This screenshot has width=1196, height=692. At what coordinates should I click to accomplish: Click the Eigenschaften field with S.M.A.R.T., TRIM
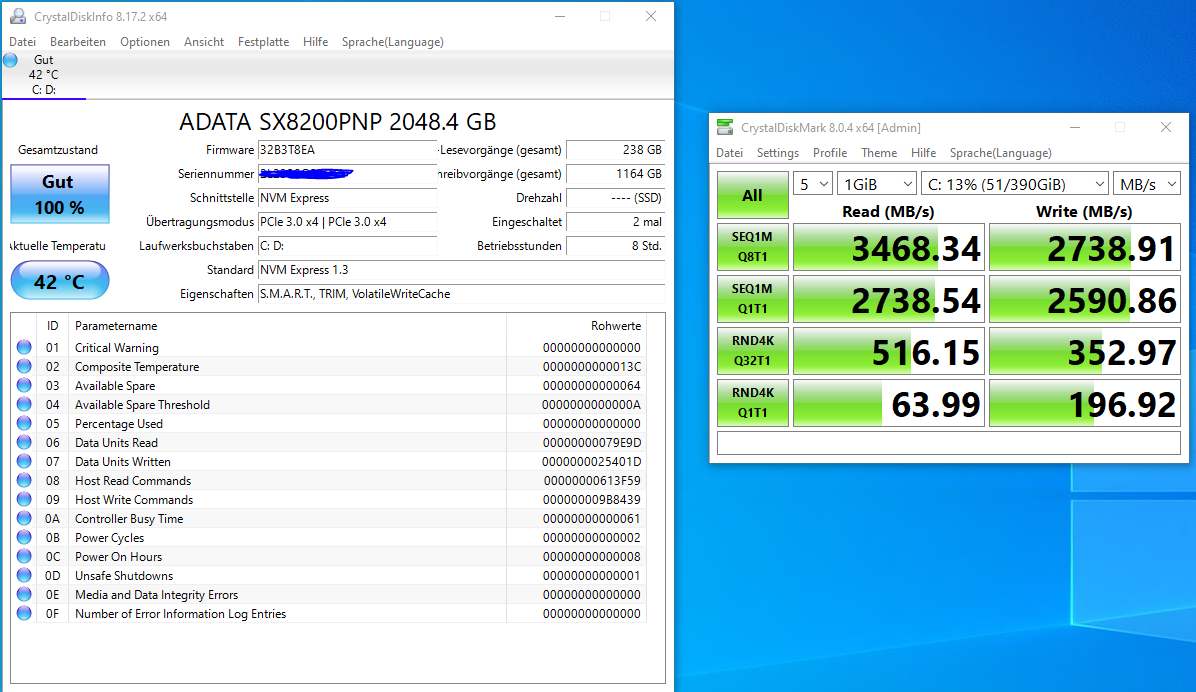[461, 294]
